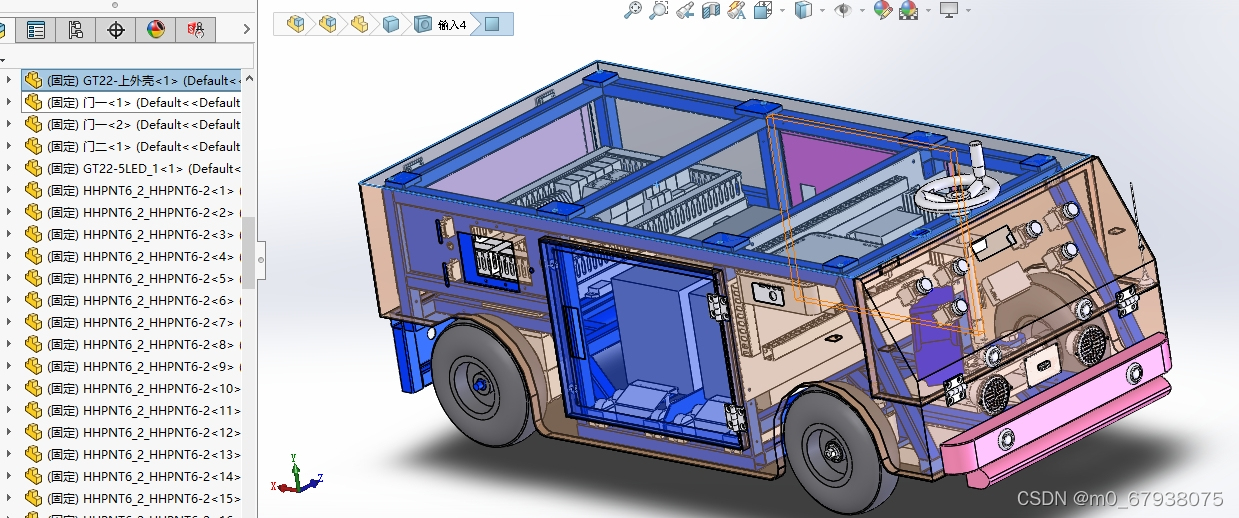Click Zoom to Area icon
The image size is (1239, 518).
pos(659,10)
